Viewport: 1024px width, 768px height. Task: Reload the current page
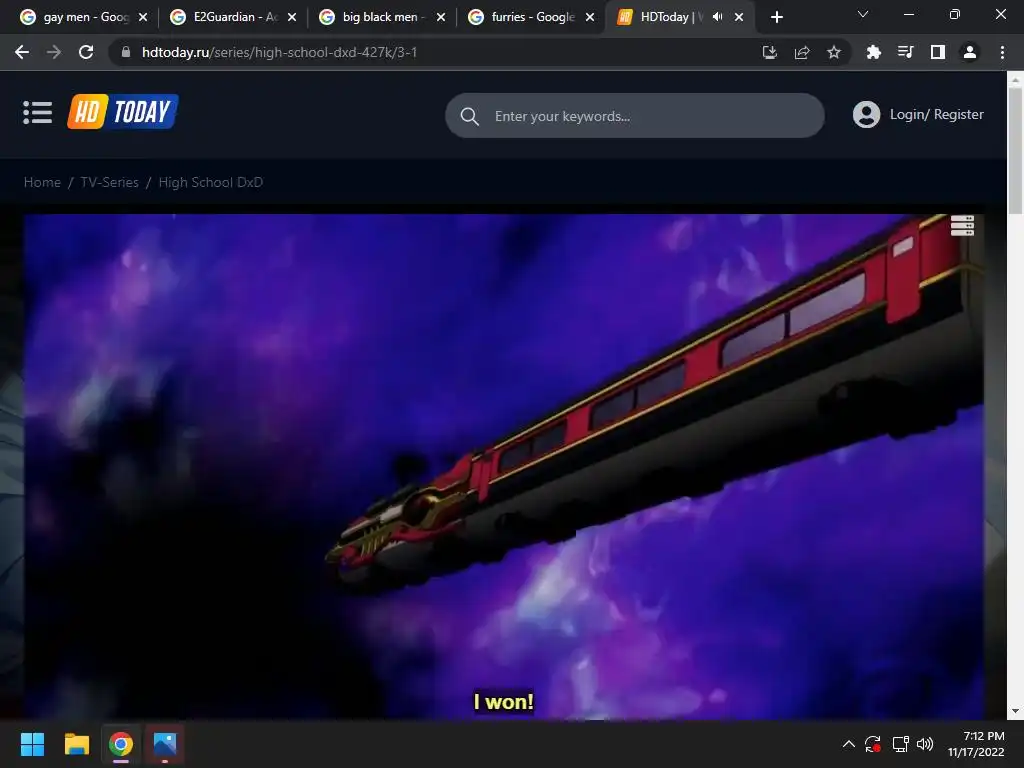[x=86, y=52]
